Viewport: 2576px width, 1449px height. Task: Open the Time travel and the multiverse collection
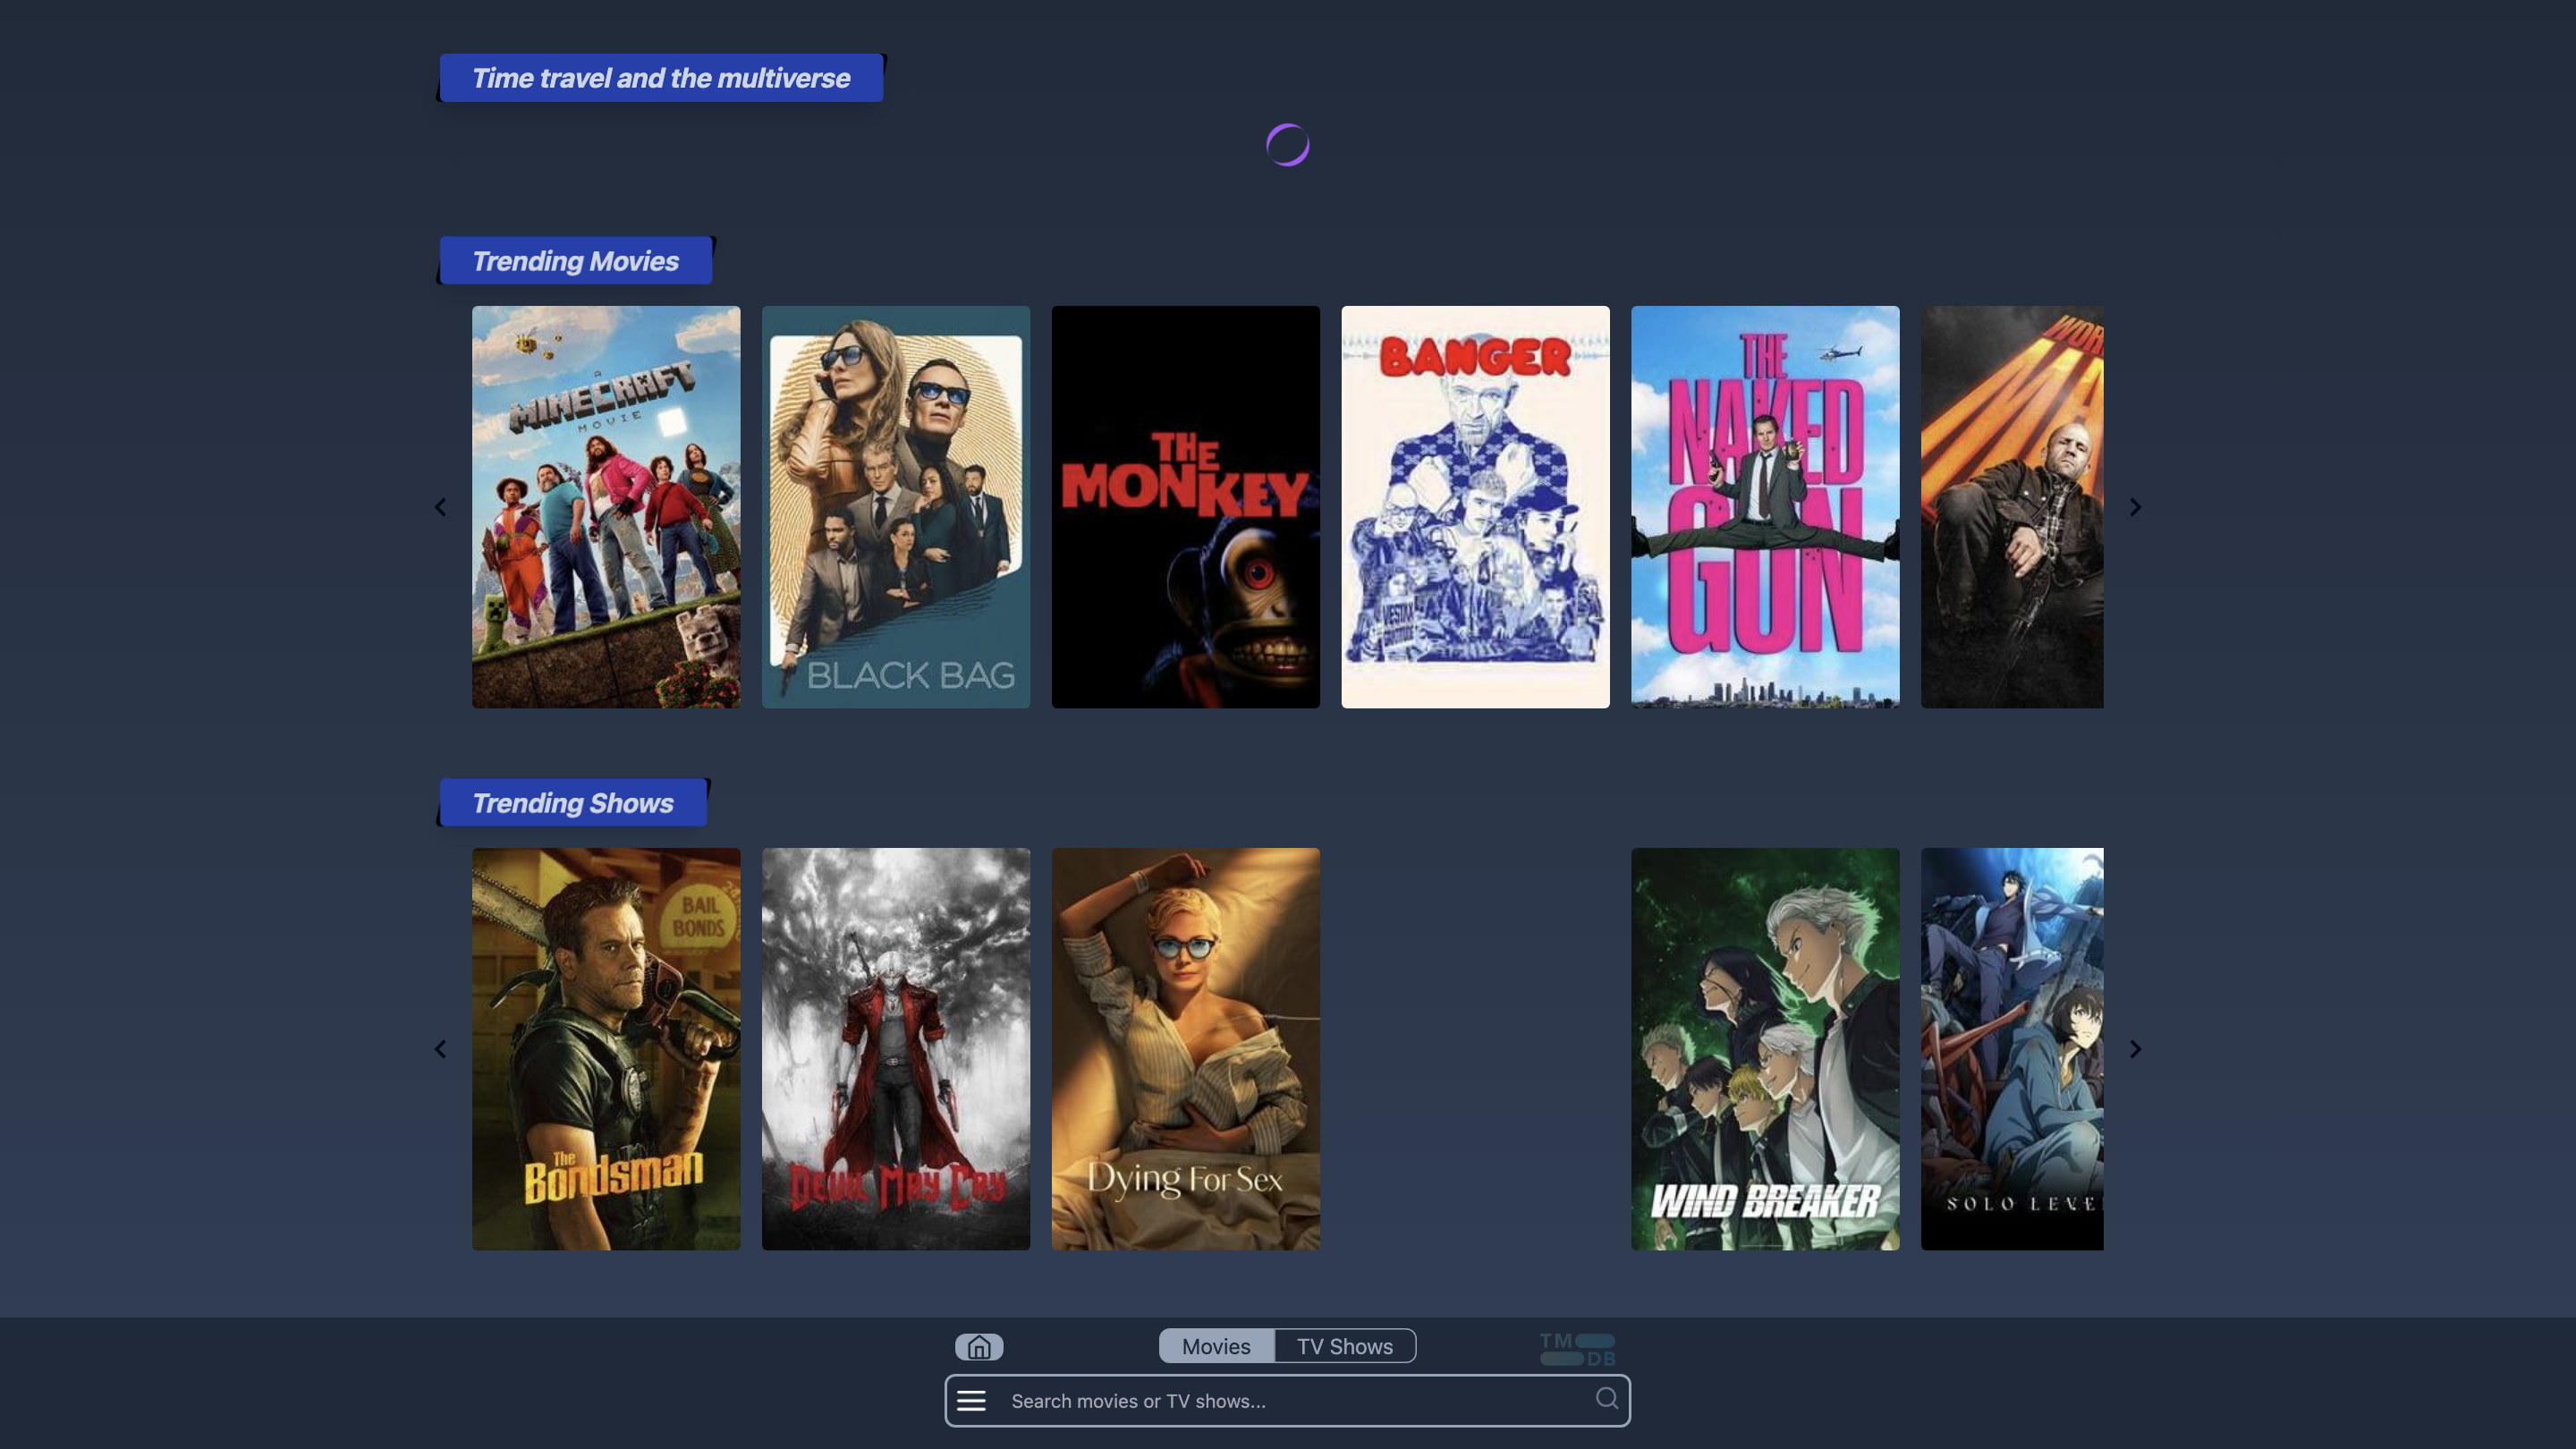pyautogui.click(x=660, y=77)
